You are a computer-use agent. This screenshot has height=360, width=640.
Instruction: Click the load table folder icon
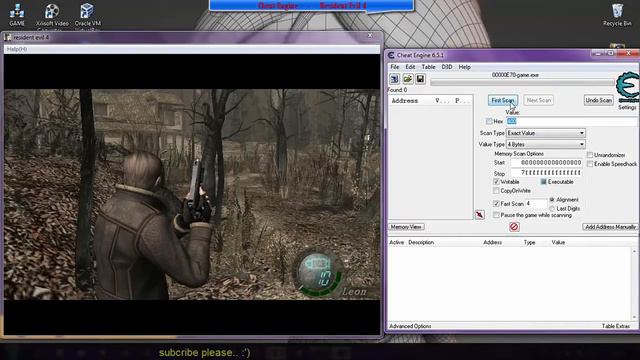[x=407, y=79]
